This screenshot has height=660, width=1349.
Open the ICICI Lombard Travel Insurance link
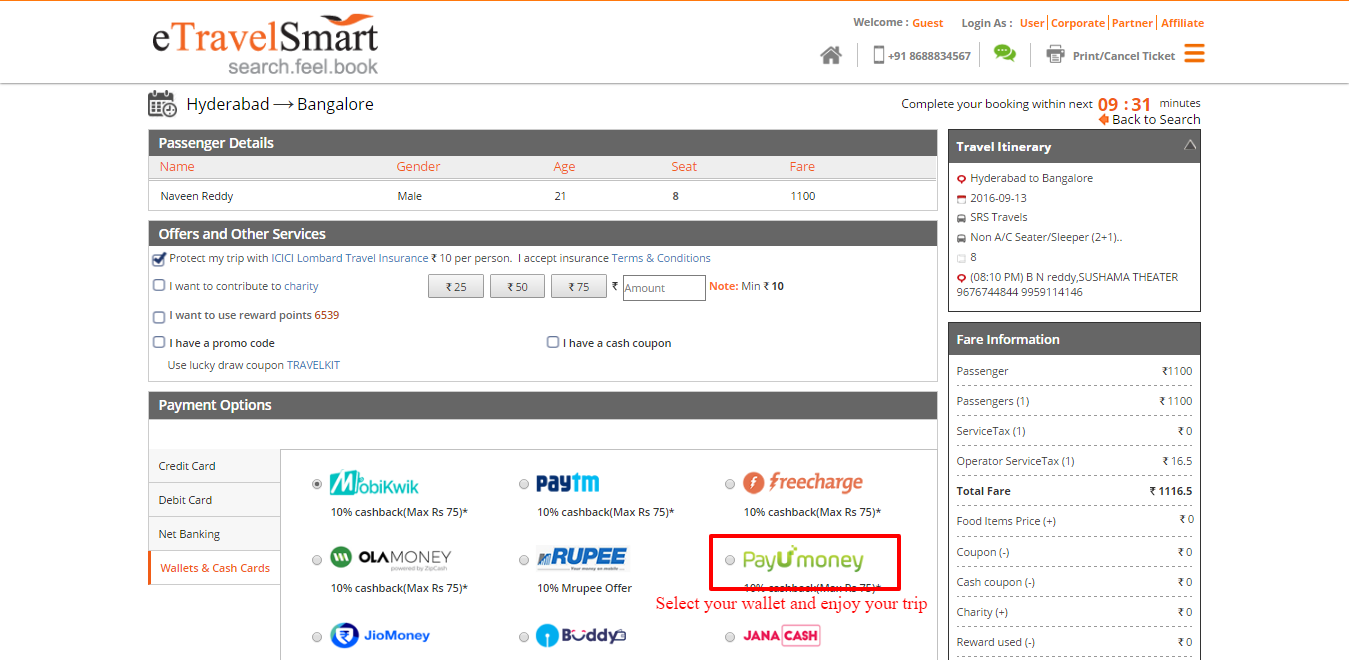click(350, 258)
